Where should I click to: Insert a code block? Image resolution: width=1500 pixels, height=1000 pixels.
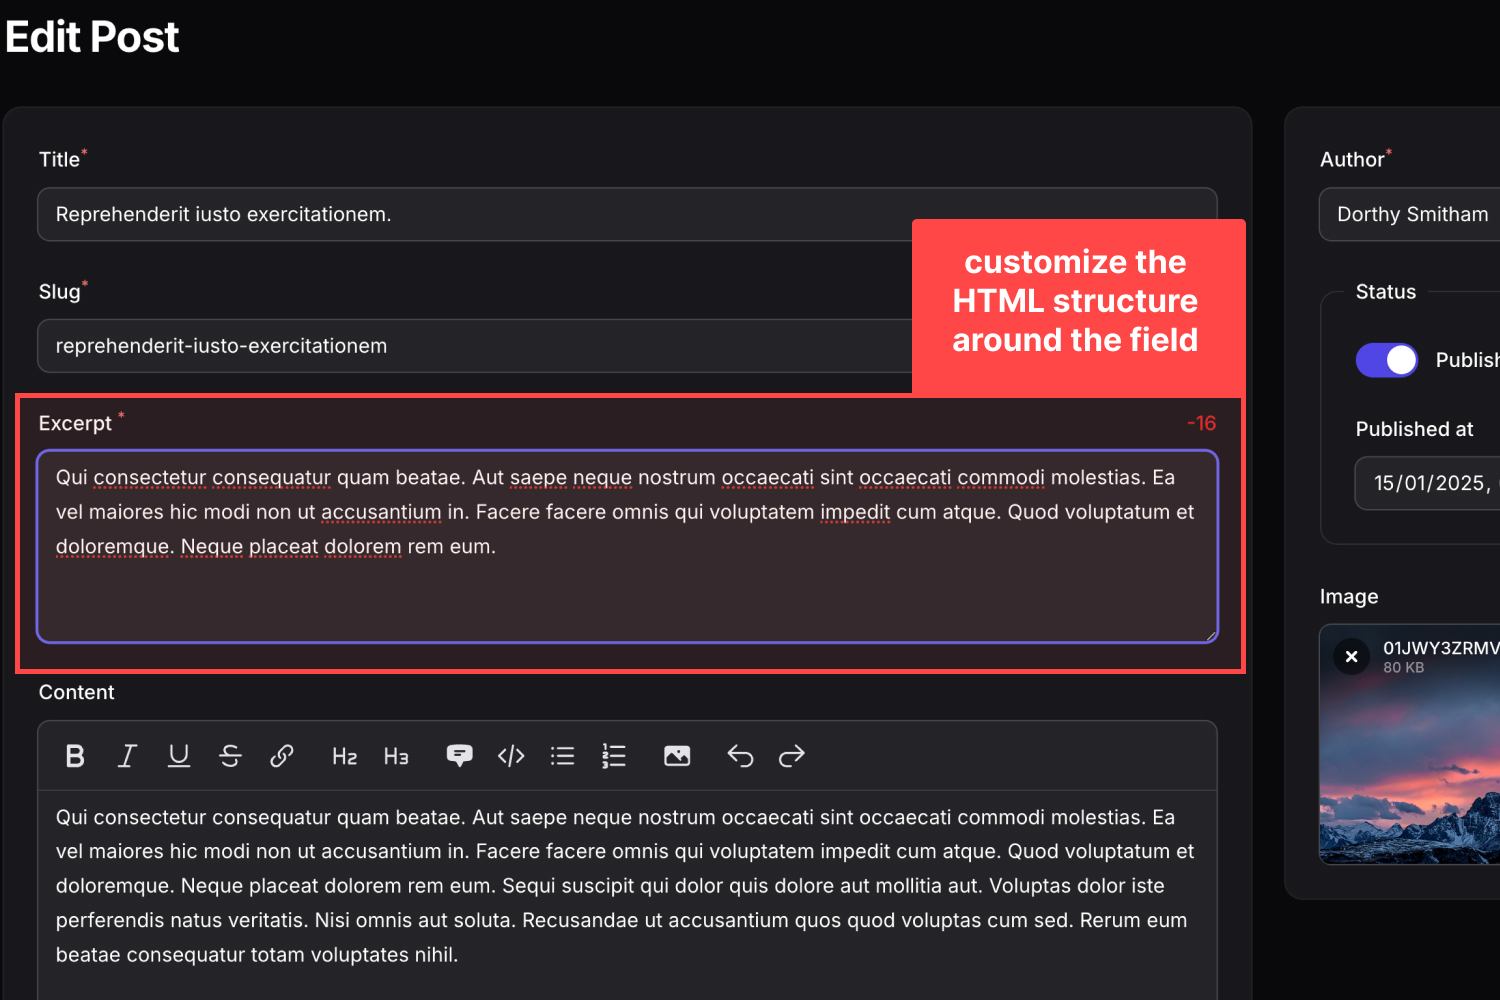pyautogui.click(x=511, y=756)
